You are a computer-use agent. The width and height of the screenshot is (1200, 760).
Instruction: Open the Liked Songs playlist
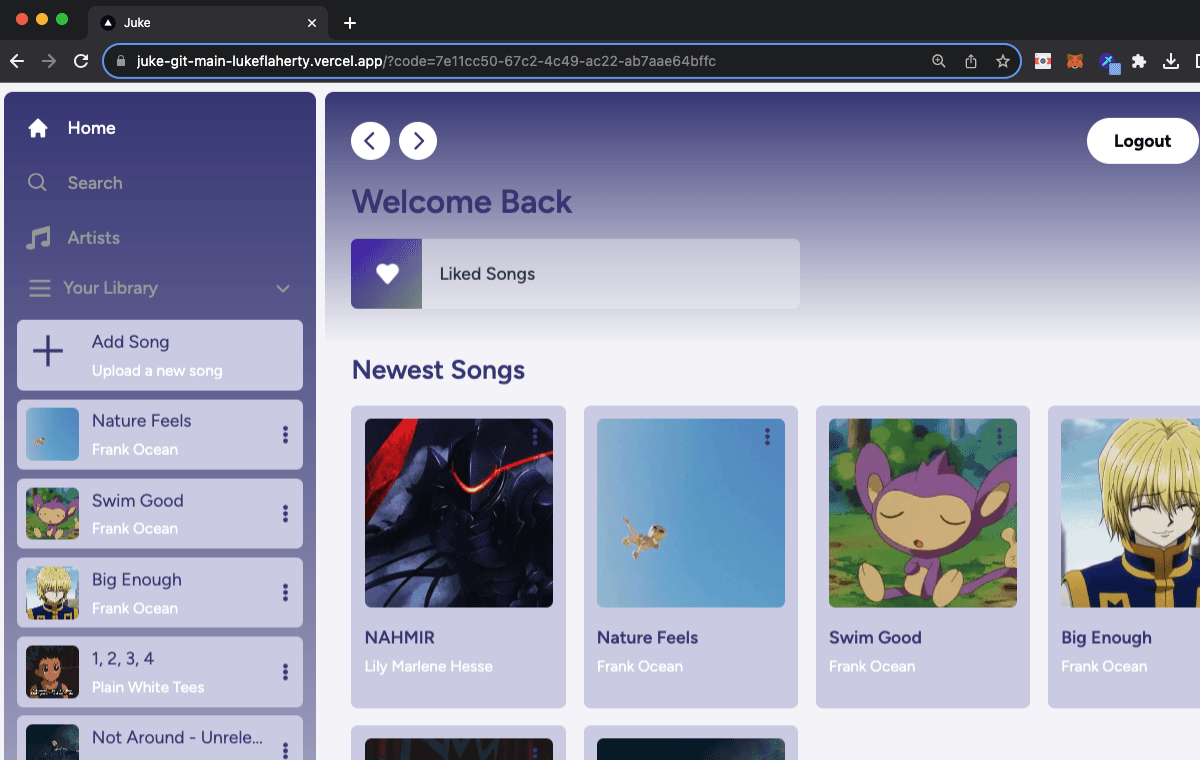click(x=575, y=273)
